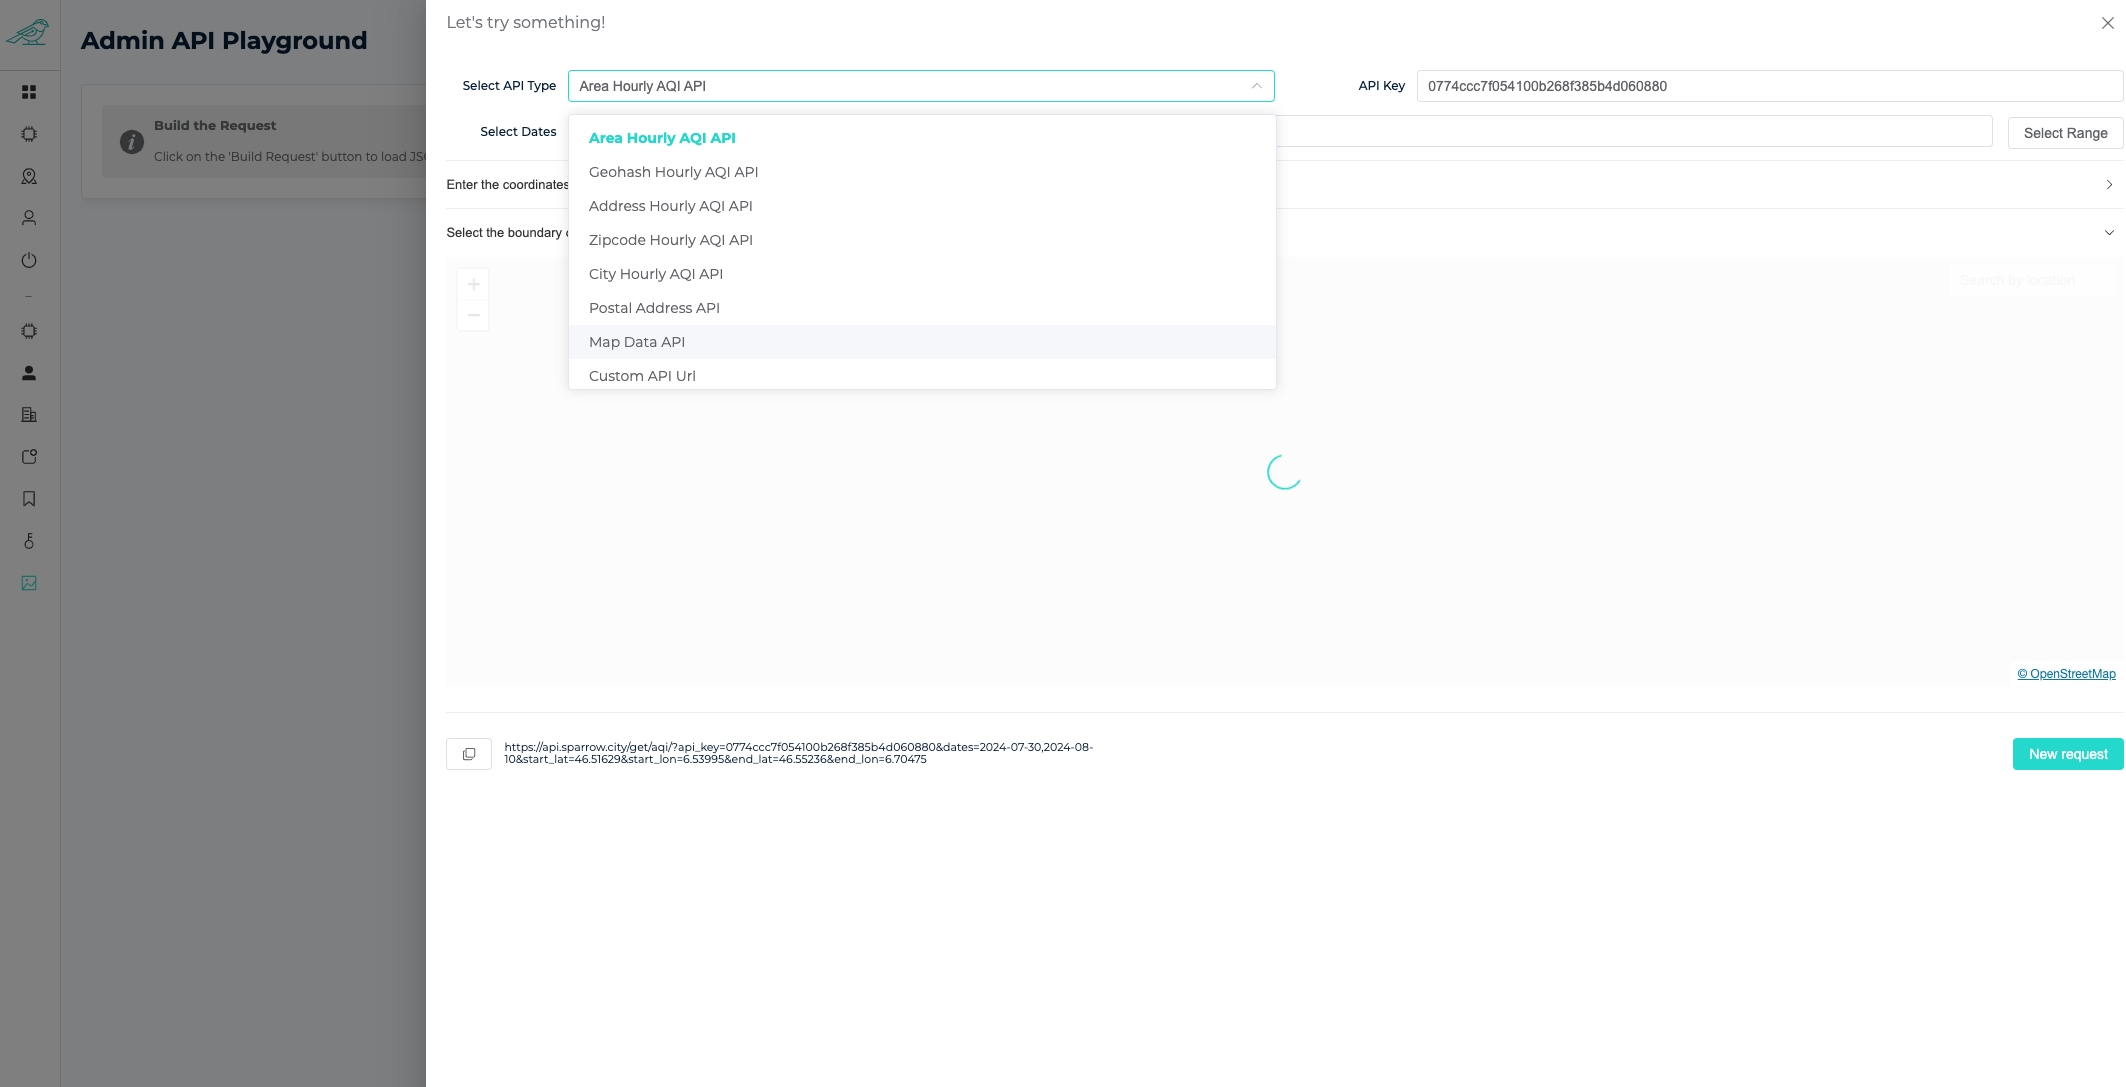Click the power icon in sidebar

29,260
